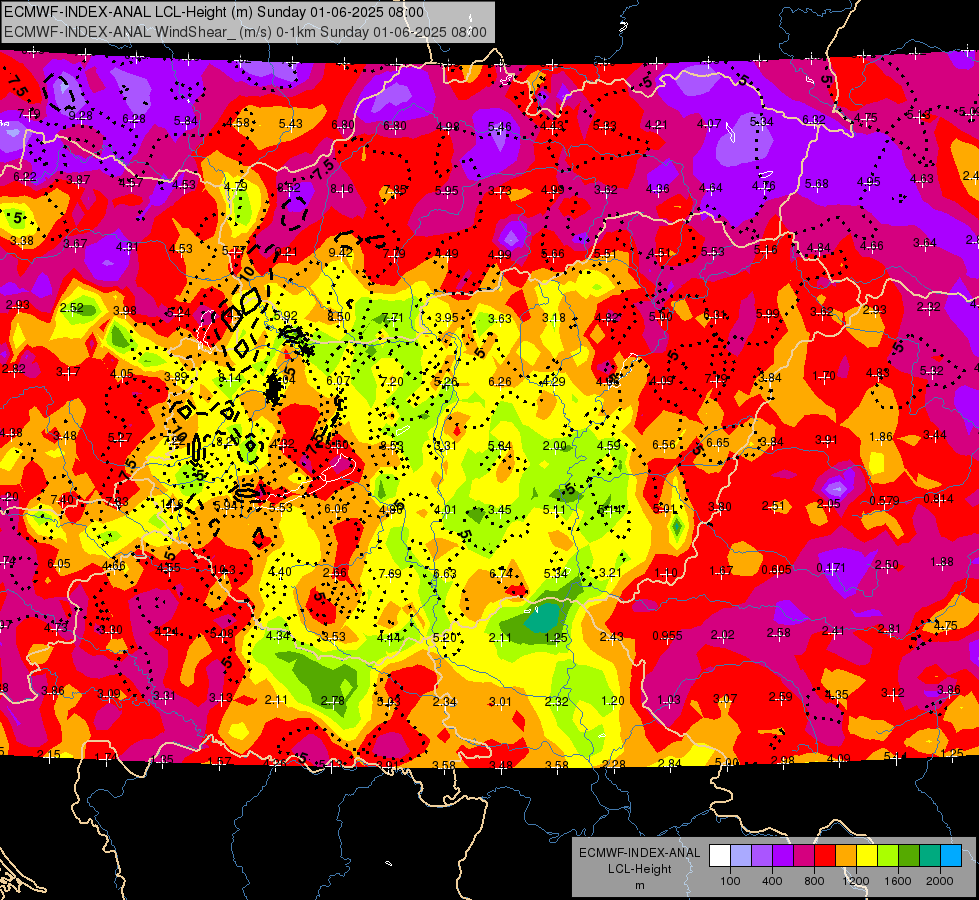This screenshot has height=900, width=979.
Task: Click the sky blue legend swatch
Action: click(x=951, y=856)
